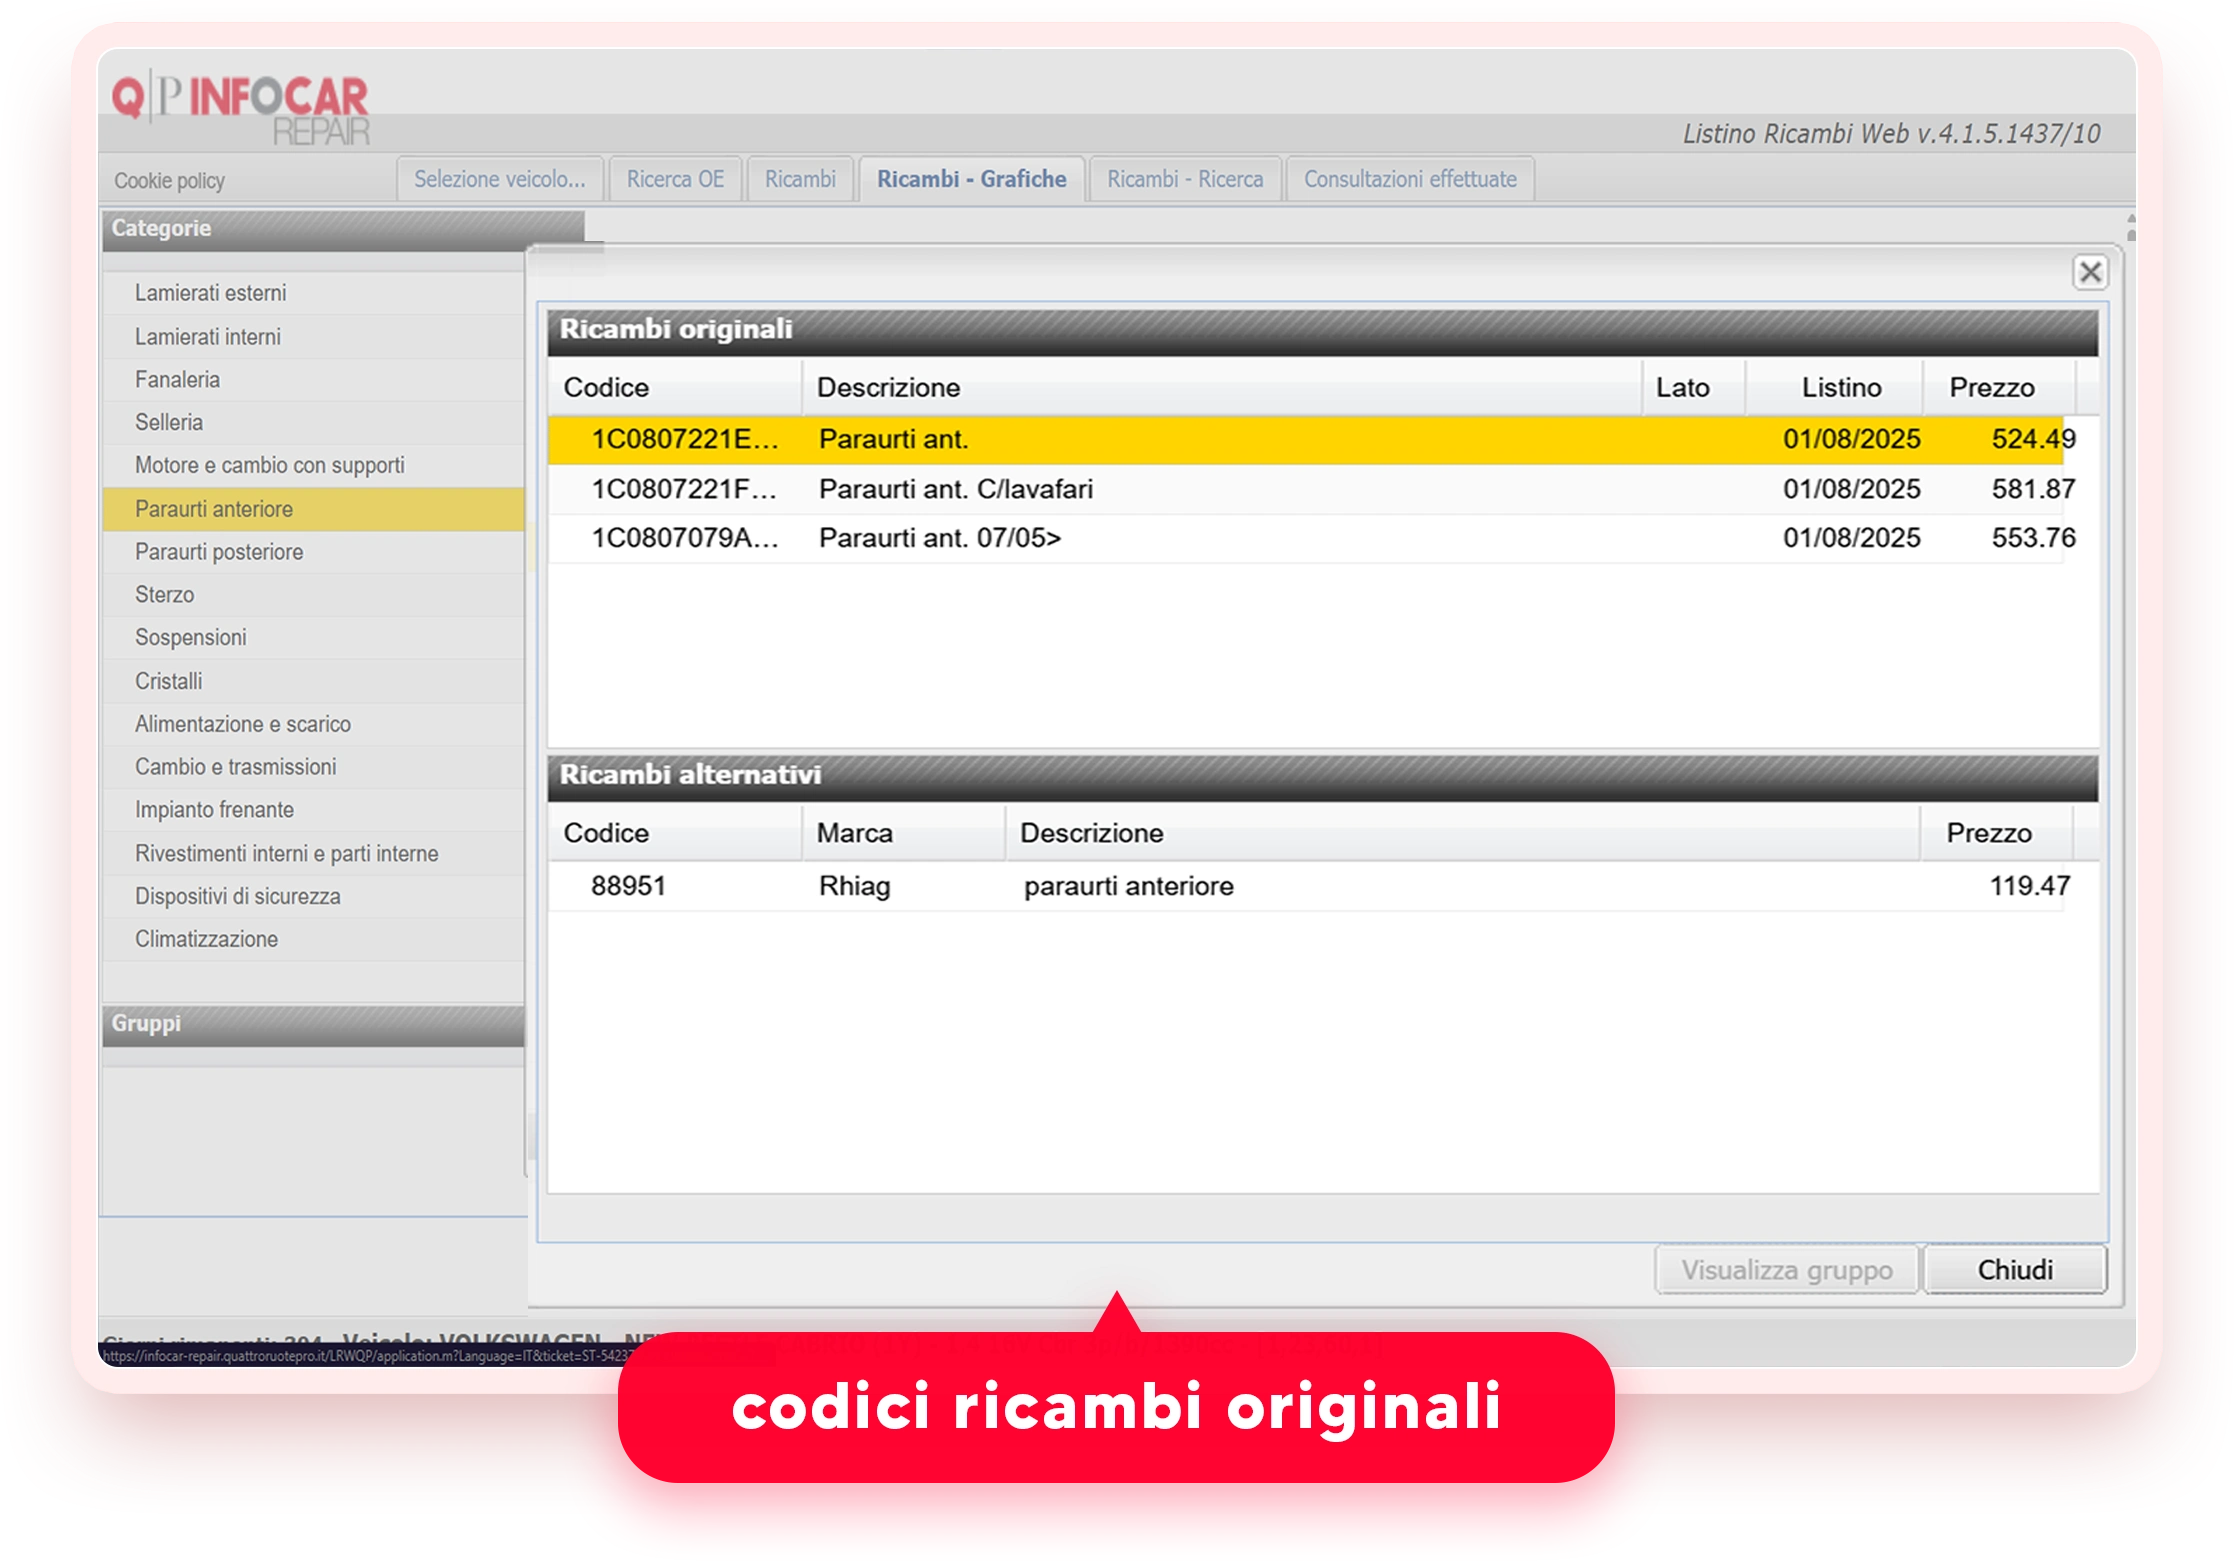
Task: Click Visualizza gruppo button
Action: pyautogui.click(x=1787, y=1269)
